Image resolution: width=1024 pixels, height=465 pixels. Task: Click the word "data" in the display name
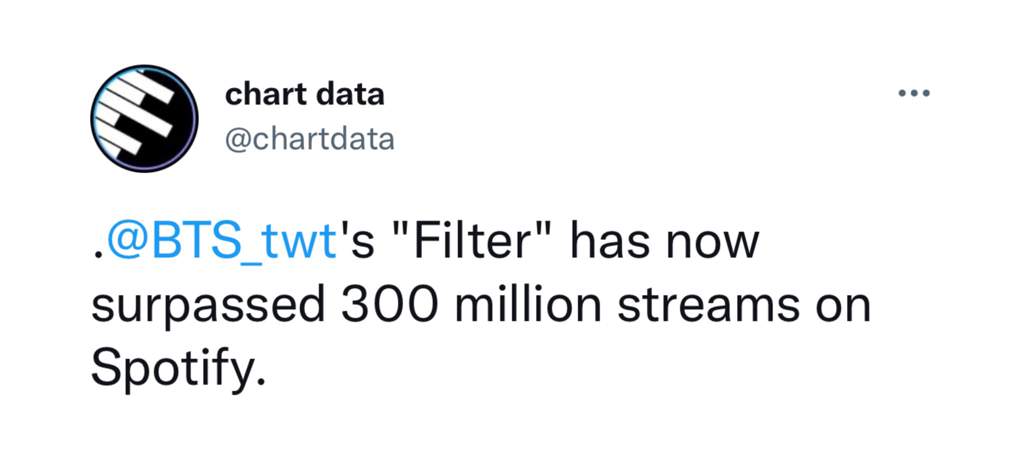(x=350, y=95)
